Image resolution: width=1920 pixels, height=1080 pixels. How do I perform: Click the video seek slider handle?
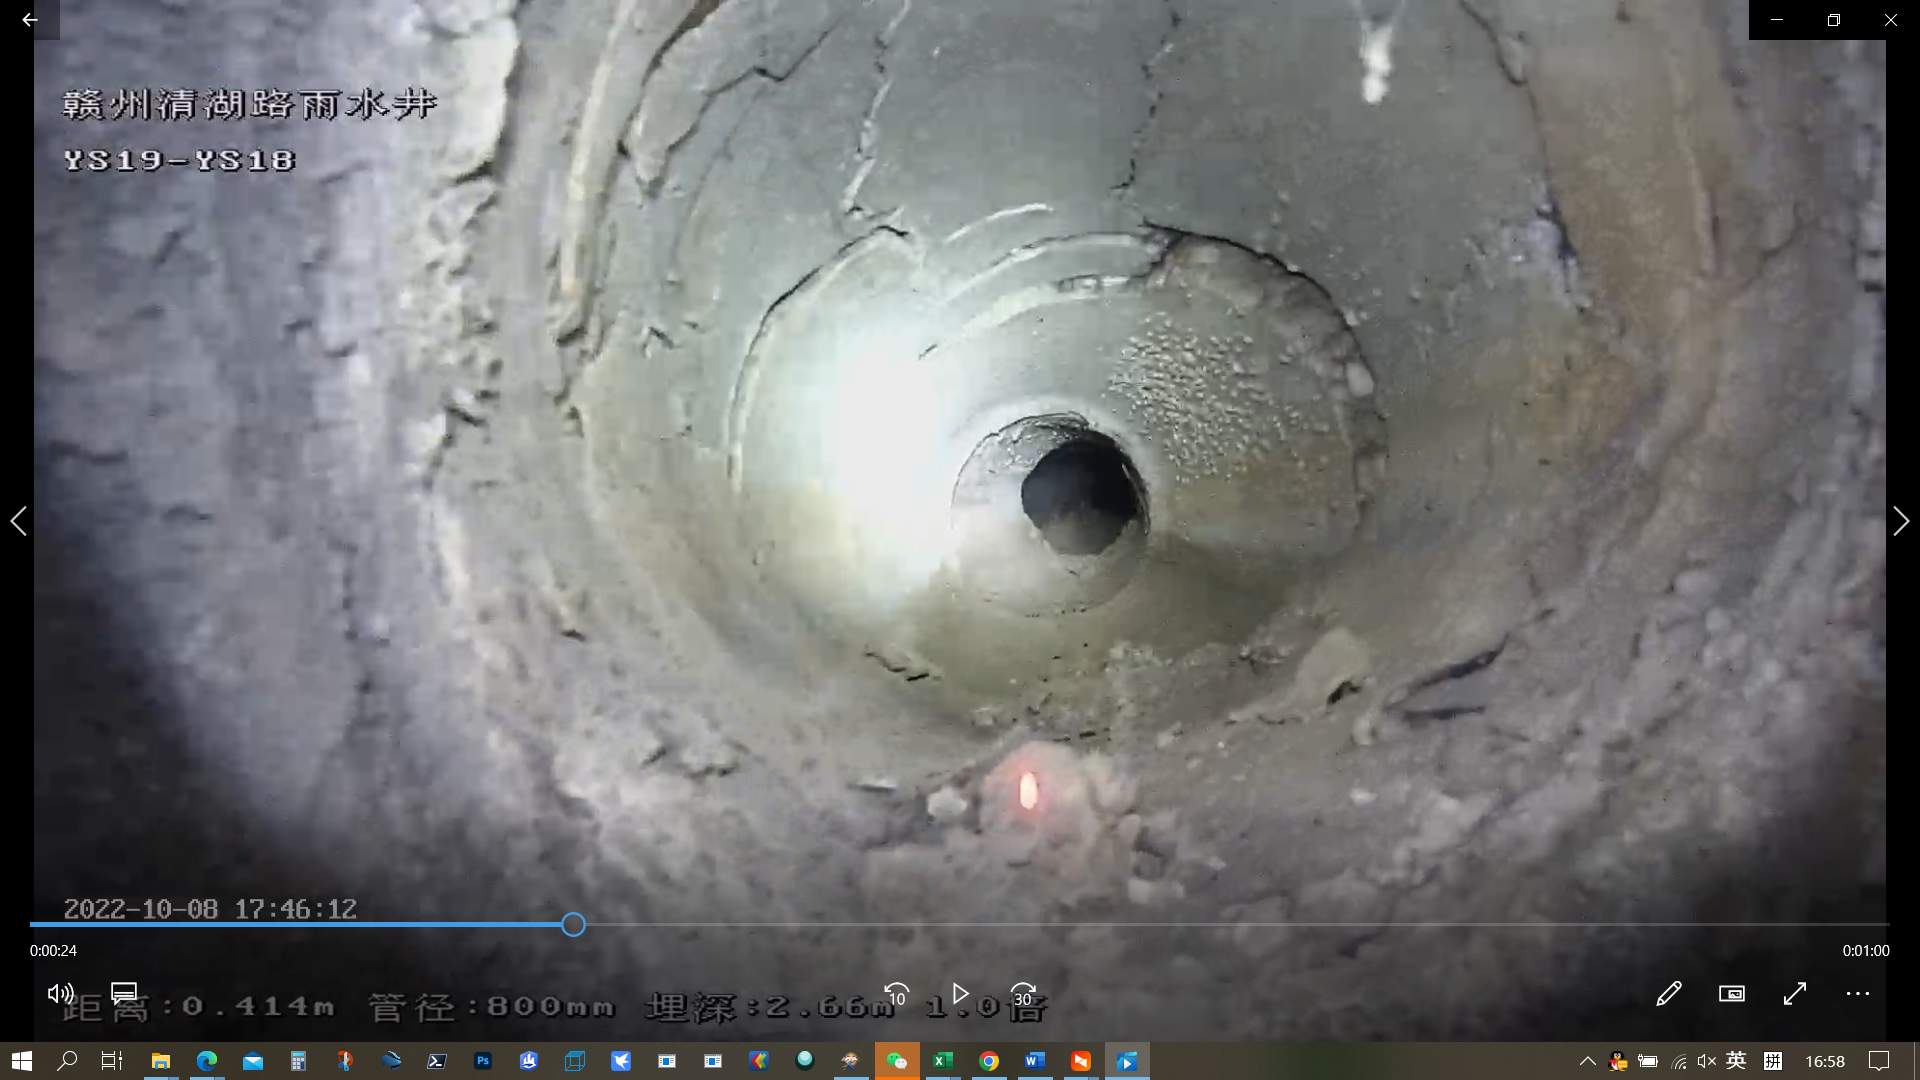coord(573,925)
